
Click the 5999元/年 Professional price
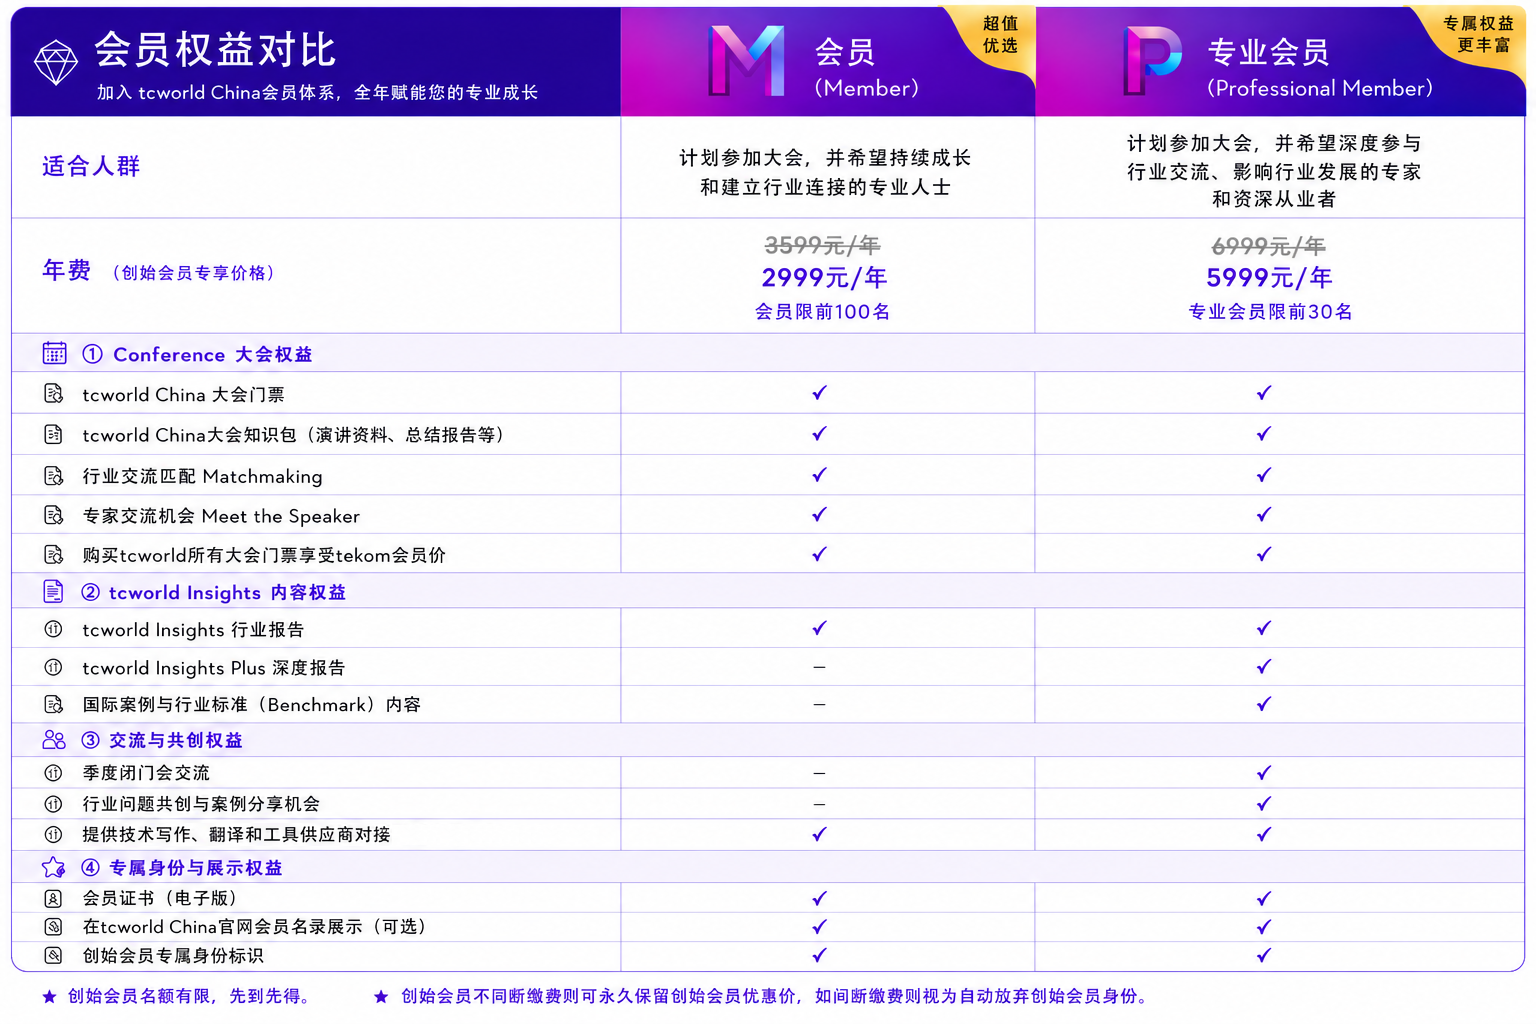(1269, 277)
